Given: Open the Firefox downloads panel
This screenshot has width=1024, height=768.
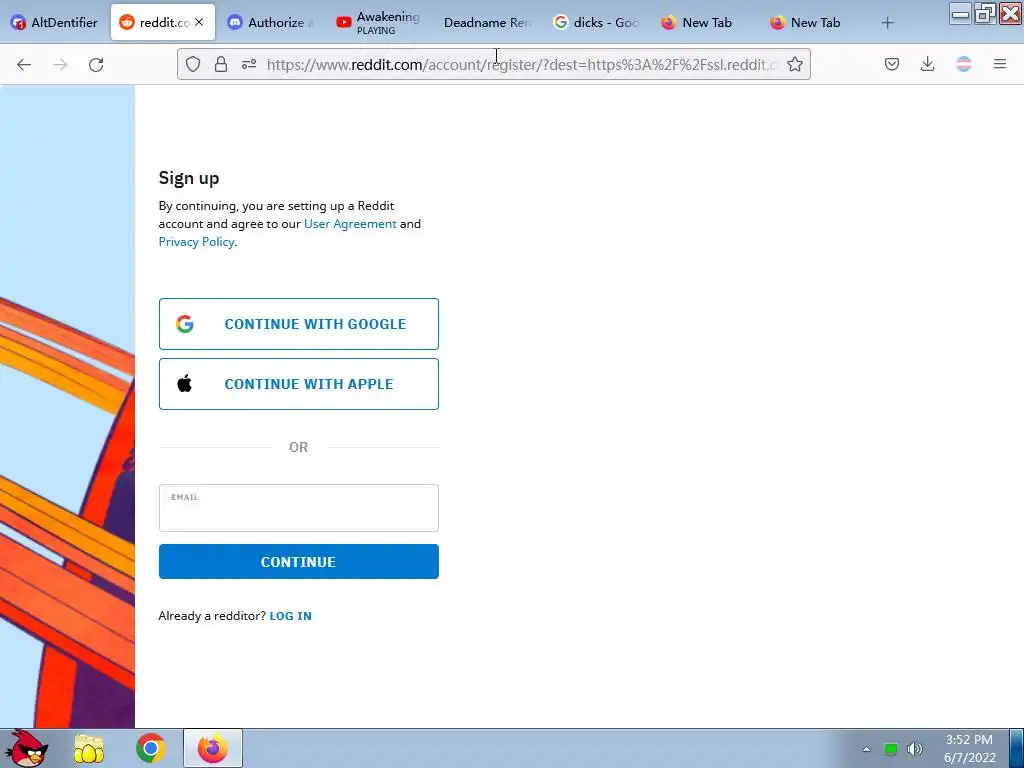Looking at the screenshot, I should 927,64.
